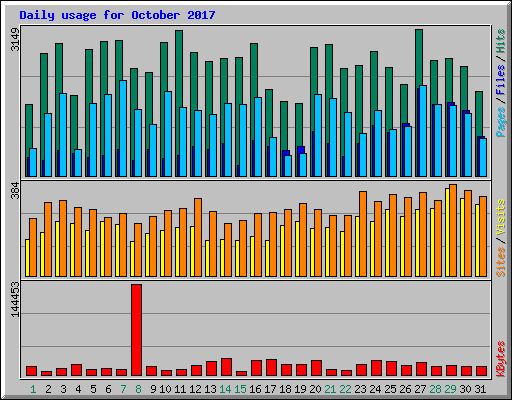
Task: Click day label 7 on the x-axis
Action: (123, 389)
